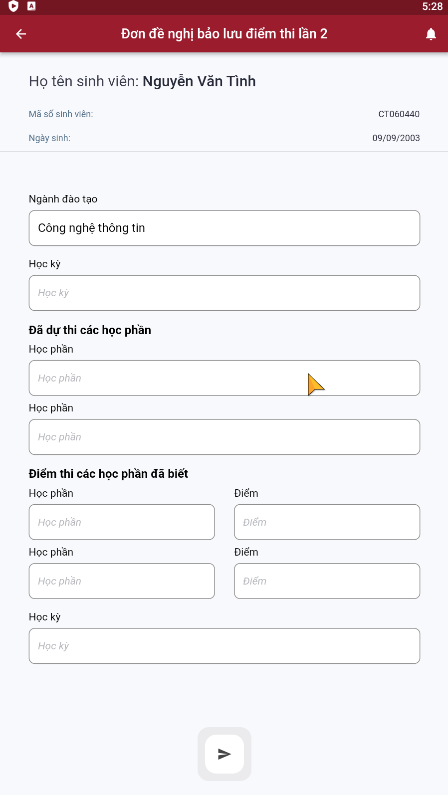Image resolution: width=448 pixels, height=795 pixels.
Task: Focus the last Học kỳ field at the bottom
Action: (224, 646)
